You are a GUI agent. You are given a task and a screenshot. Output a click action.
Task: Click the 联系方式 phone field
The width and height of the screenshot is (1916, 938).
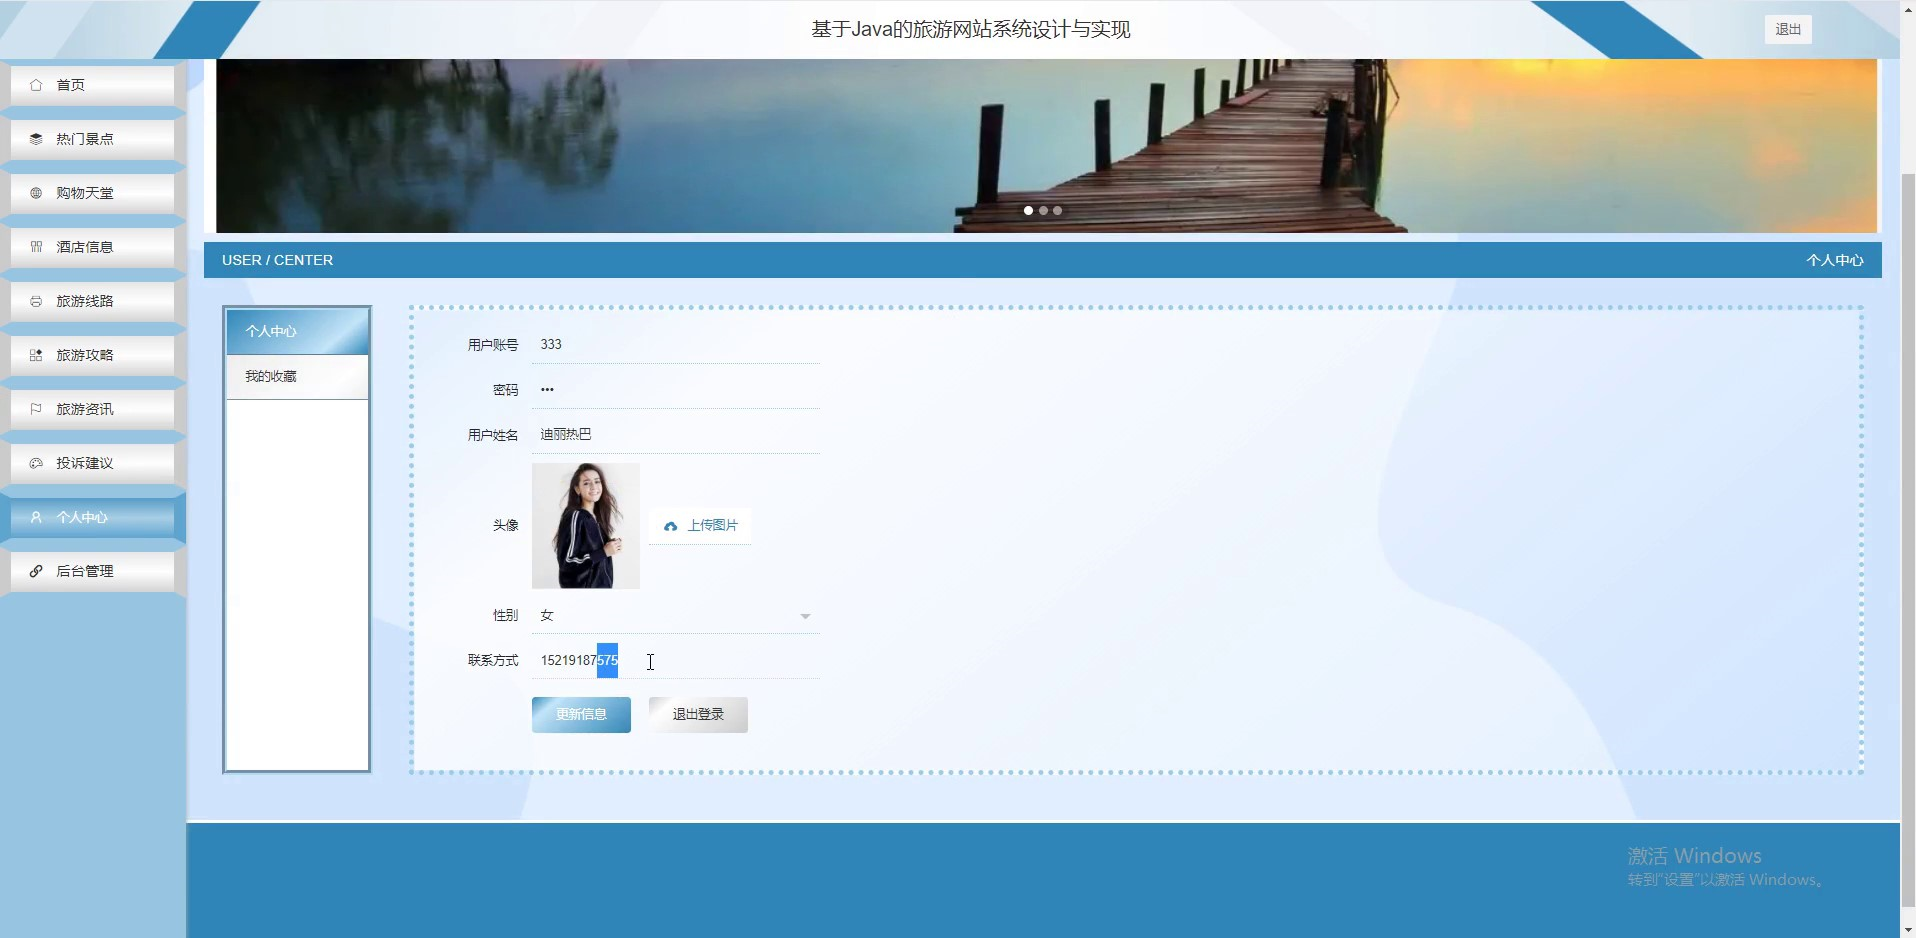pyautogui.click(x=676, y=660)
